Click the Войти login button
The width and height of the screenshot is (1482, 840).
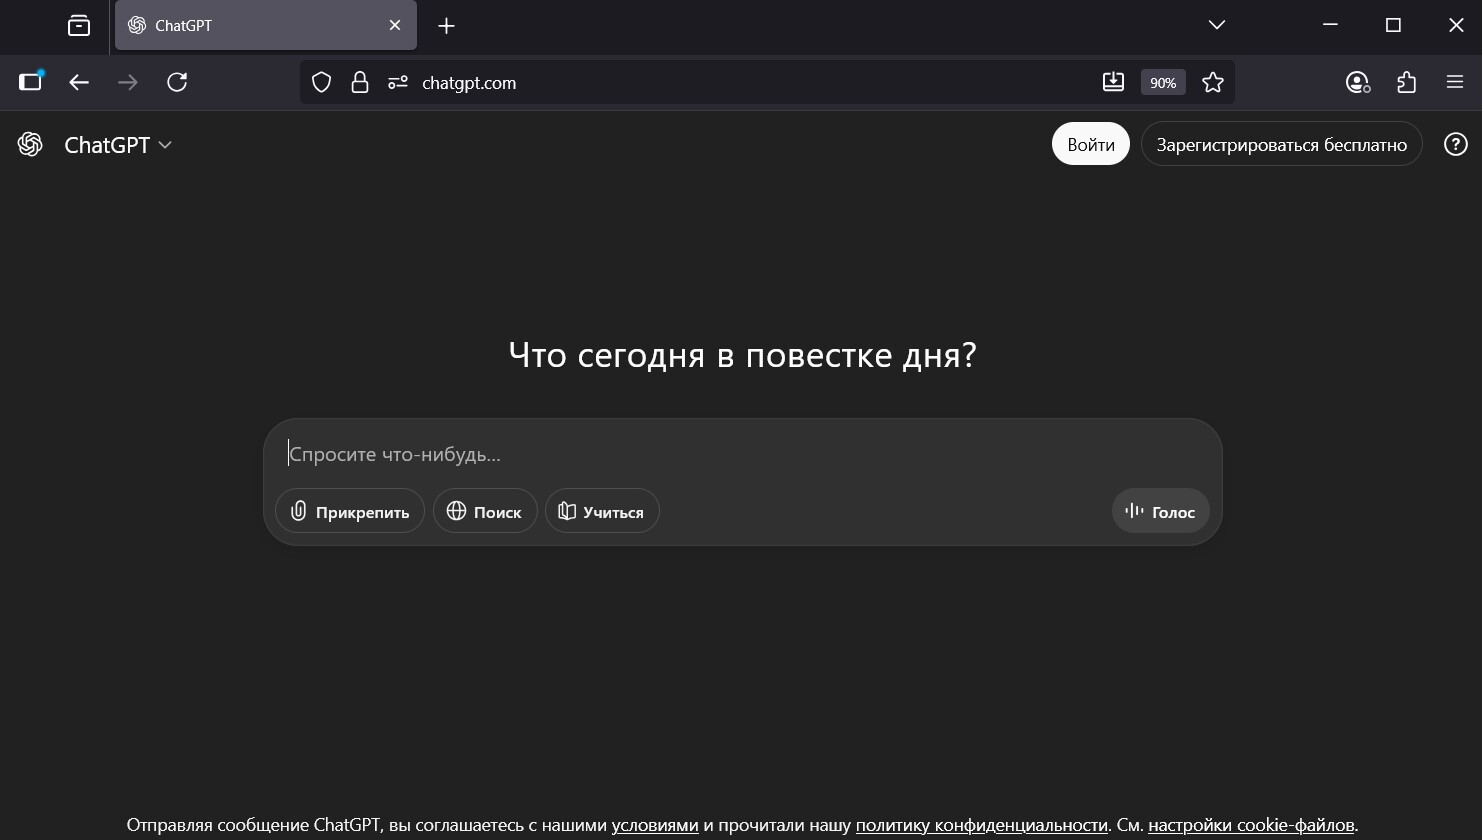1090,145
